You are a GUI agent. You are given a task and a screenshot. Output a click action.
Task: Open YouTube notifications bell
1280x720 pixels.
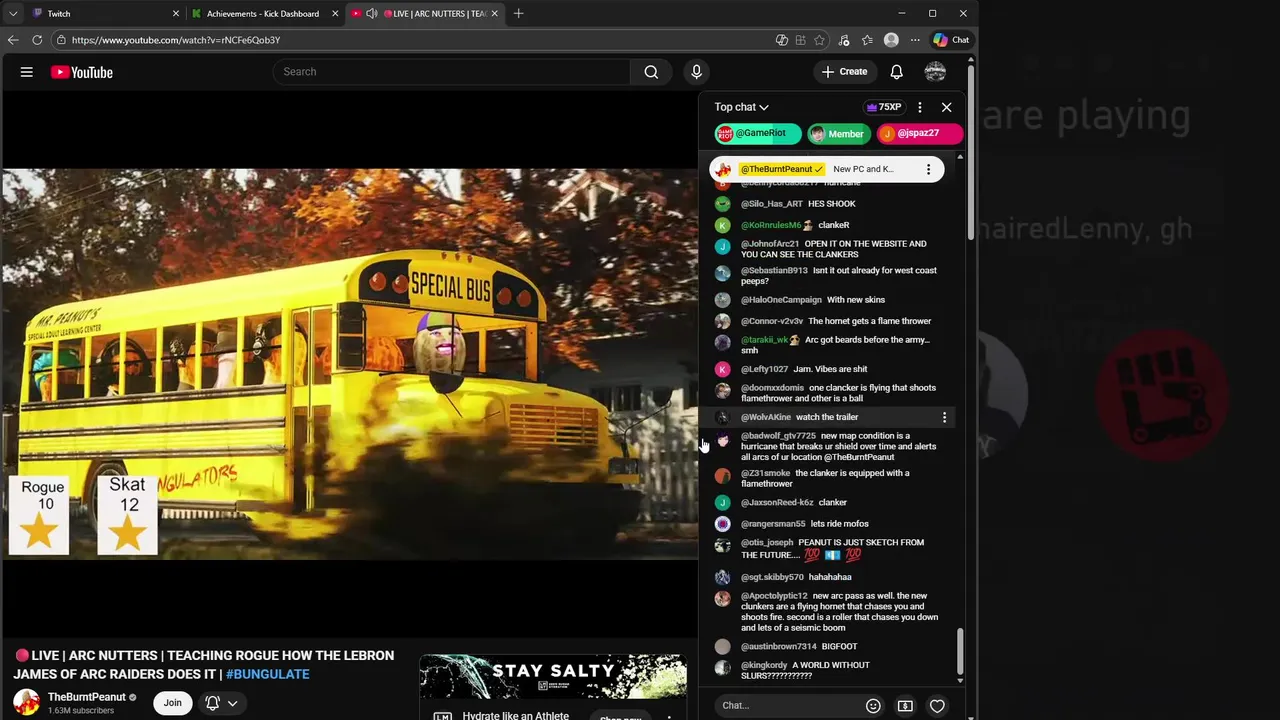[x=897, y=72]
